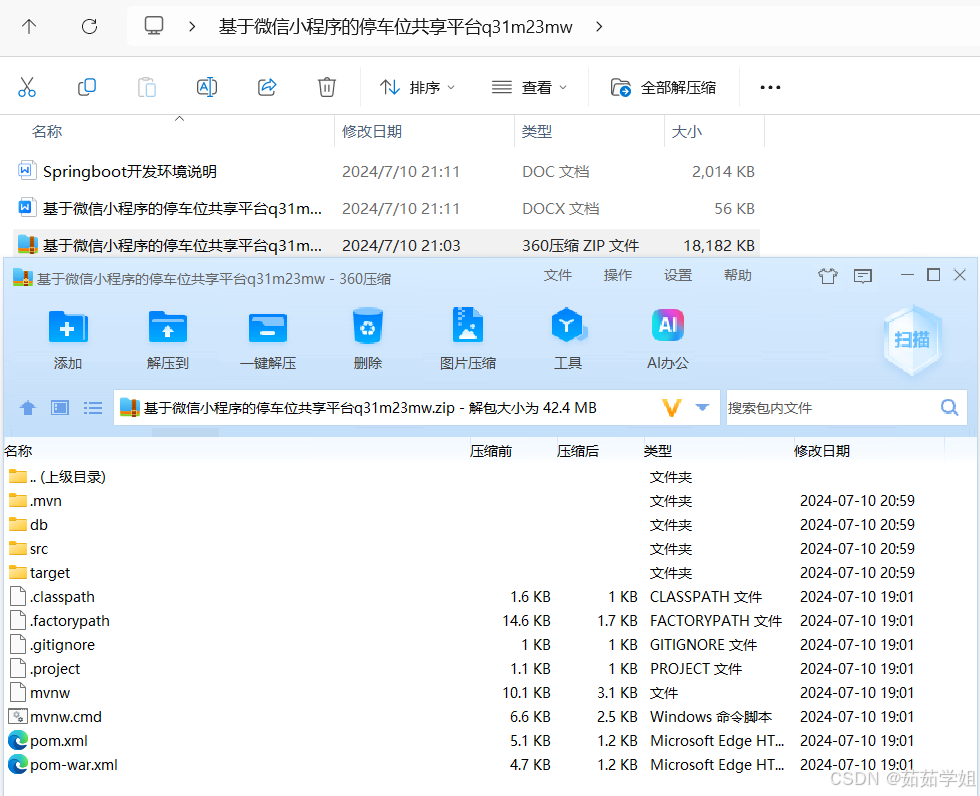Sort by the 类型 column header in Explorer
Image resolution: width=980 pixels, height=796 pixels.
click(x=537, y=132)
